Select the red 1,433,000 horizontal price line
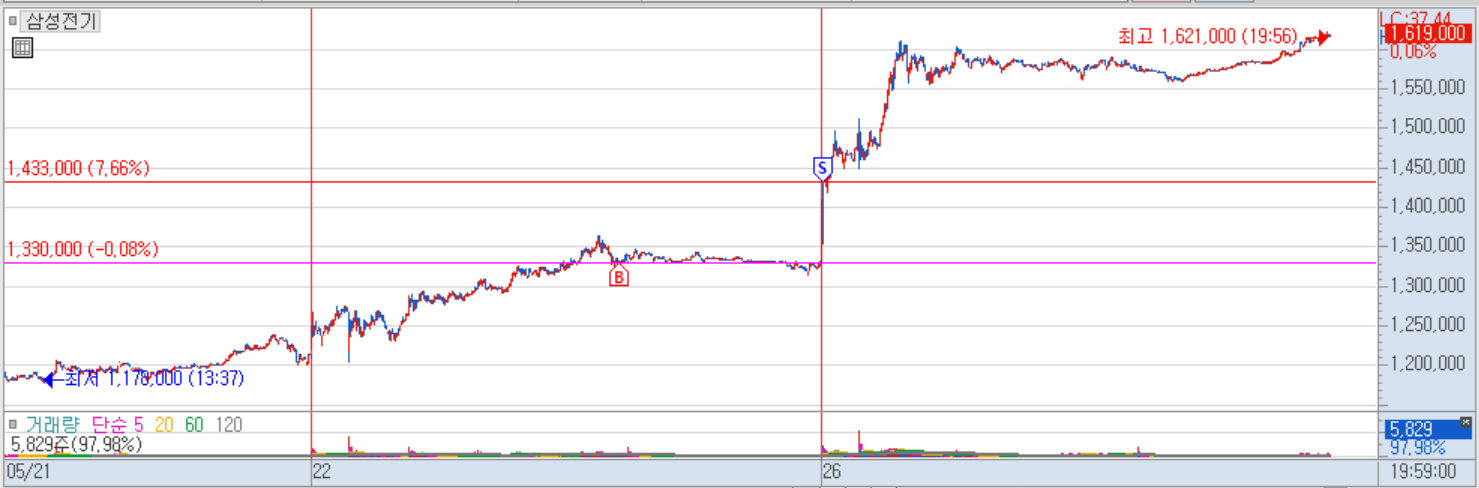1479x488 pixels. tap(690, 182)
